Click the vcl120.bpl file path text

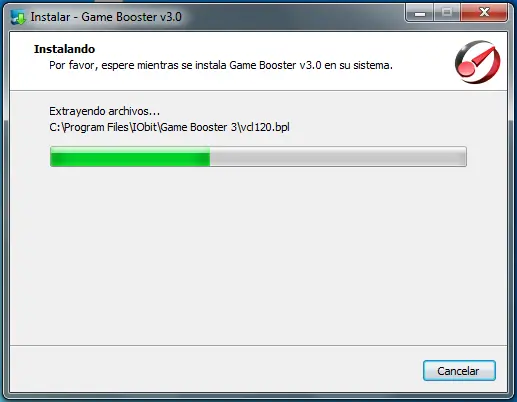click(x=169, y=127)
